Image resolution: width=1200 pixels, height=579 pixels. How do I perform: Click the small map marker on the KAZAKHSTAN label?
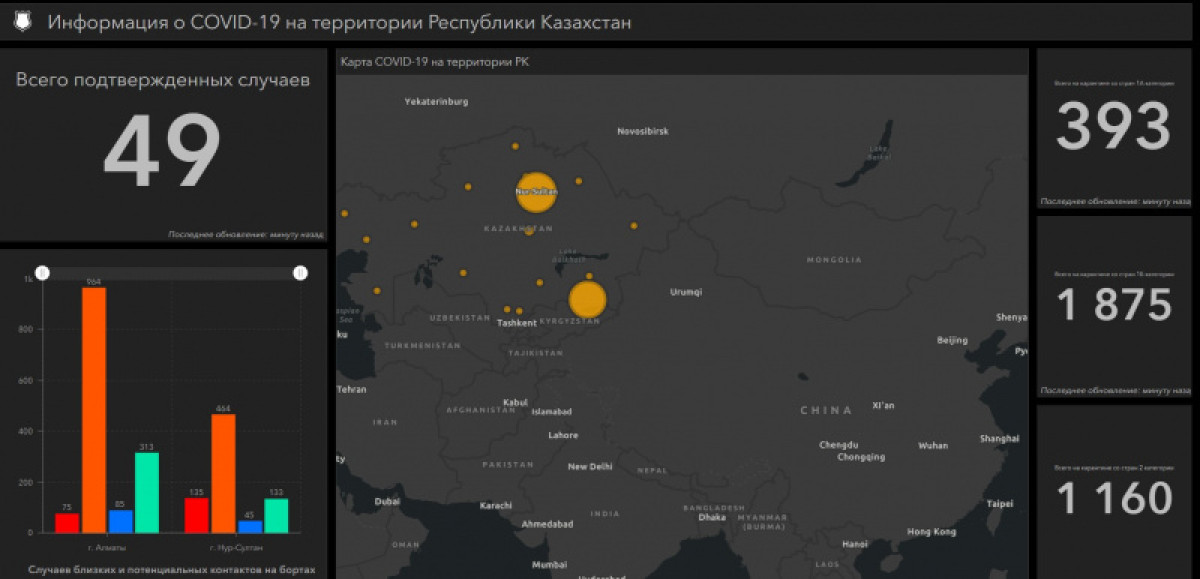529,232
